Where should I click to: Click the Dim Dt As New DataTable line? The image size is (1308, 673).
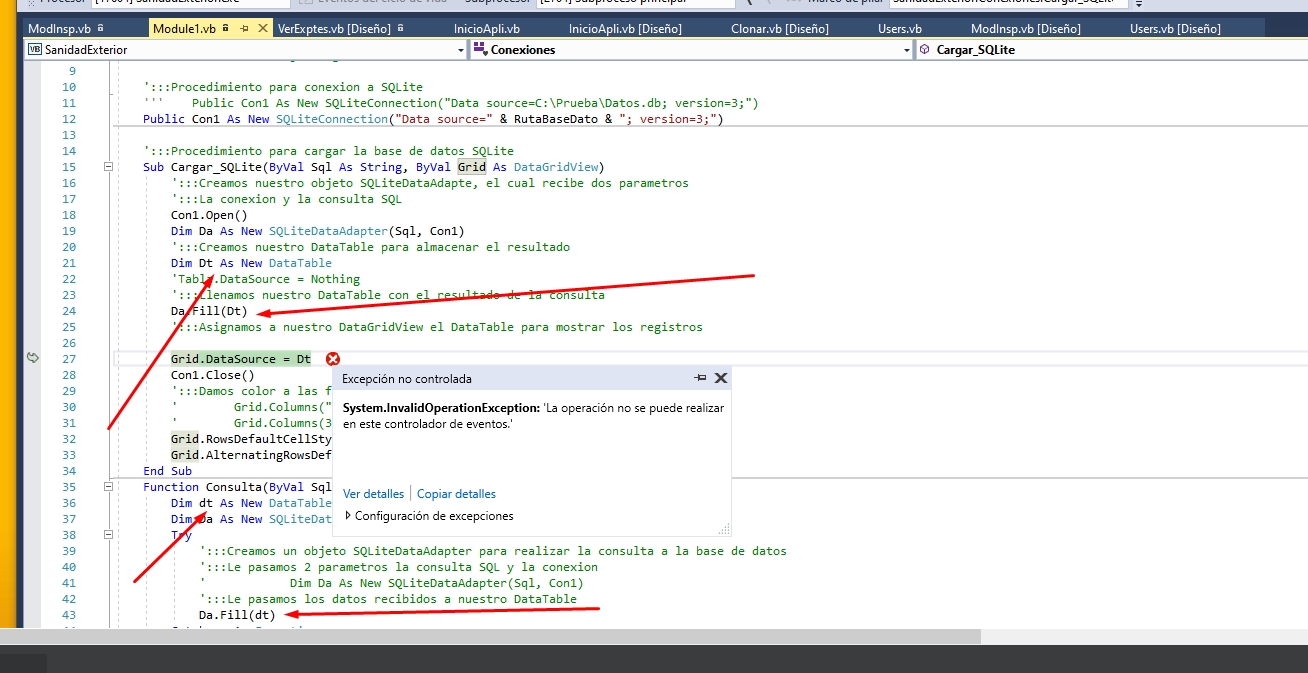[251, 263]
